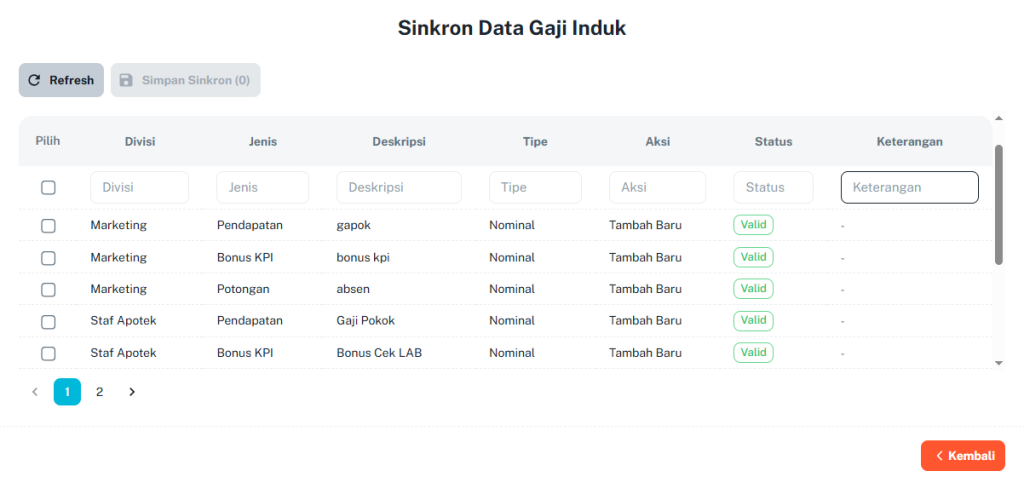The width and height of the screenshot is (1024, 477).
Task: Check the Marketing gapok row checkbox
Action: (x=48, y=225)
